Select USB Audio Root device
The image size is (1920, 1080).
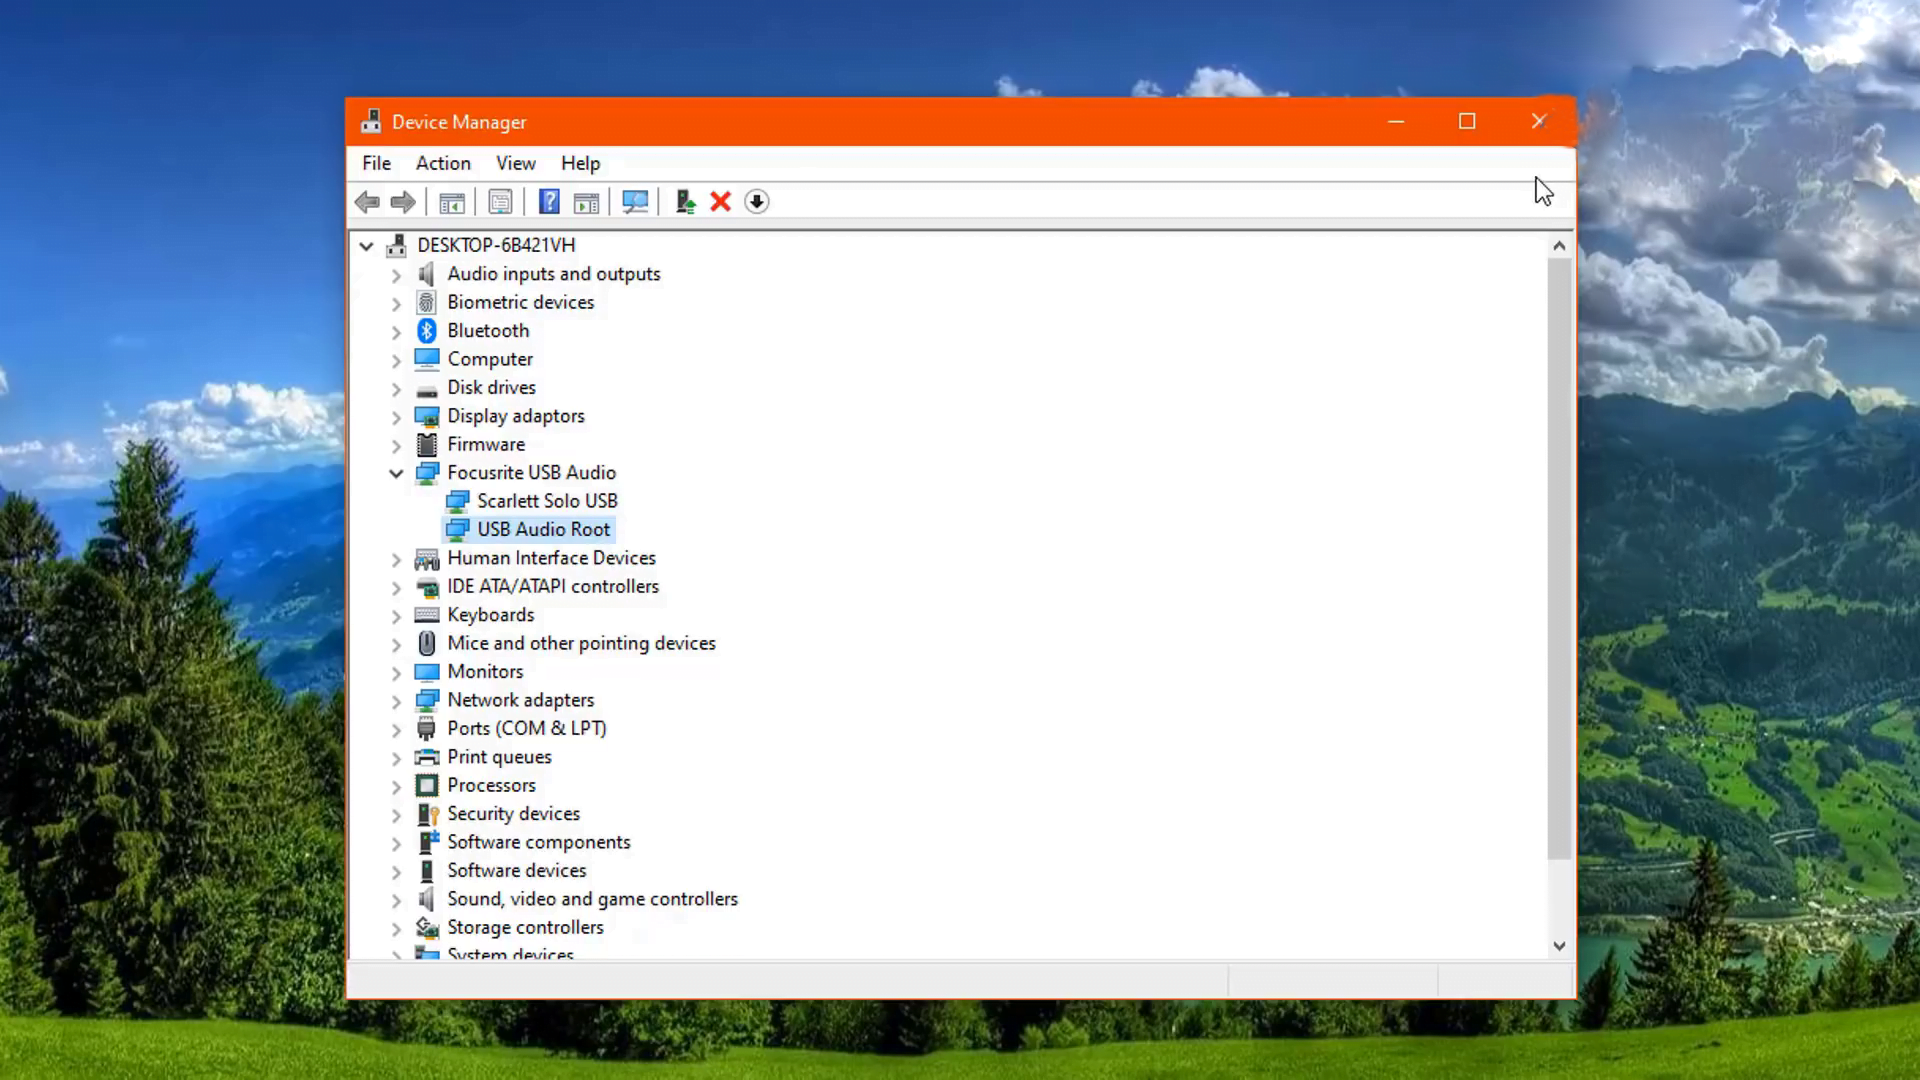(x=543, y=529)
